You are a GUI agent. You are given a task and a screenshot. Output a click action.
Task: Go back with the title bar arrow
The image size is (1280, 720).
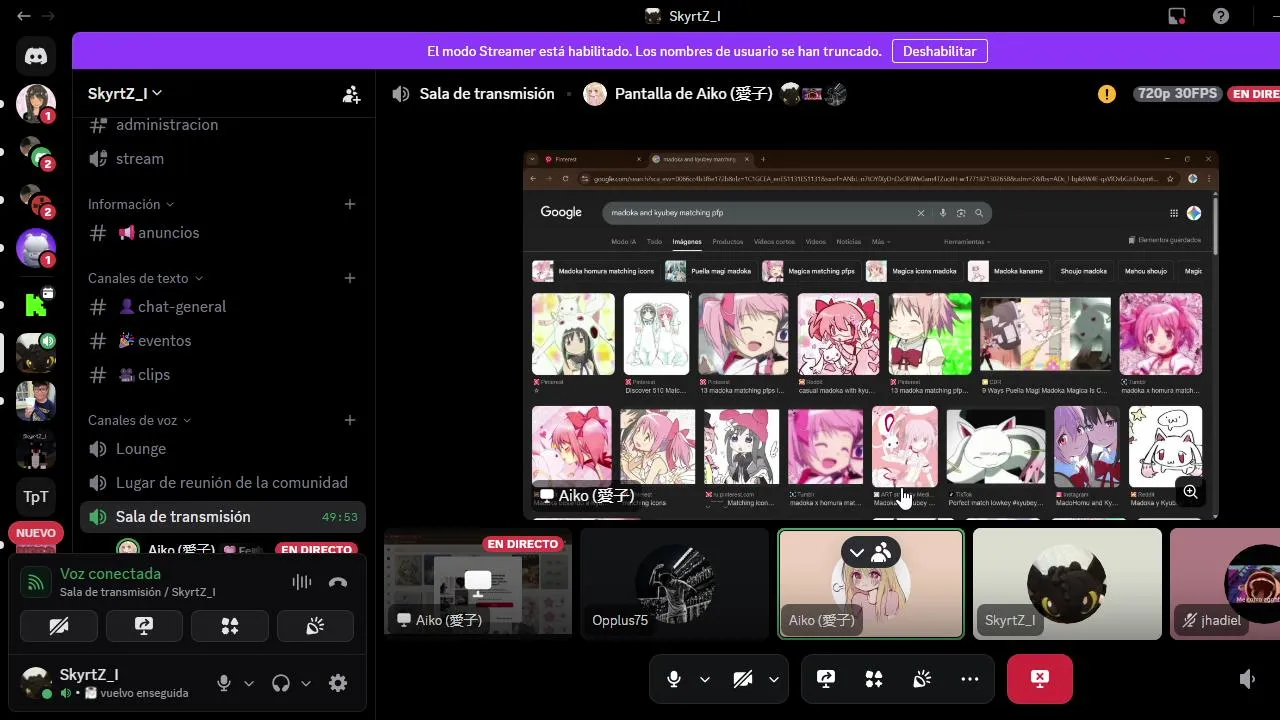tap(23, 16)
